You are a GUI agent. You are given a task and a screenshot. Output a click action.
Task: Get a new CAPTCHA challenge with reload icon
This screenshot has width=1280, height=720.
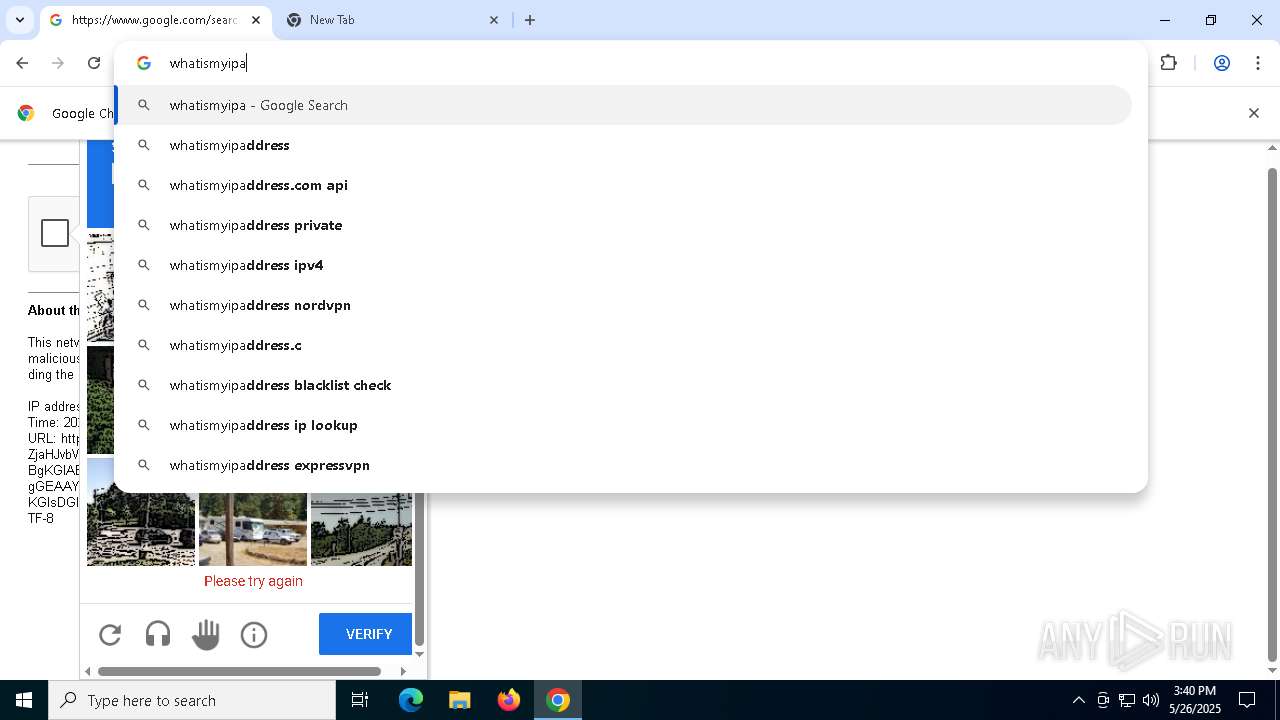click(x=110, y=634)
